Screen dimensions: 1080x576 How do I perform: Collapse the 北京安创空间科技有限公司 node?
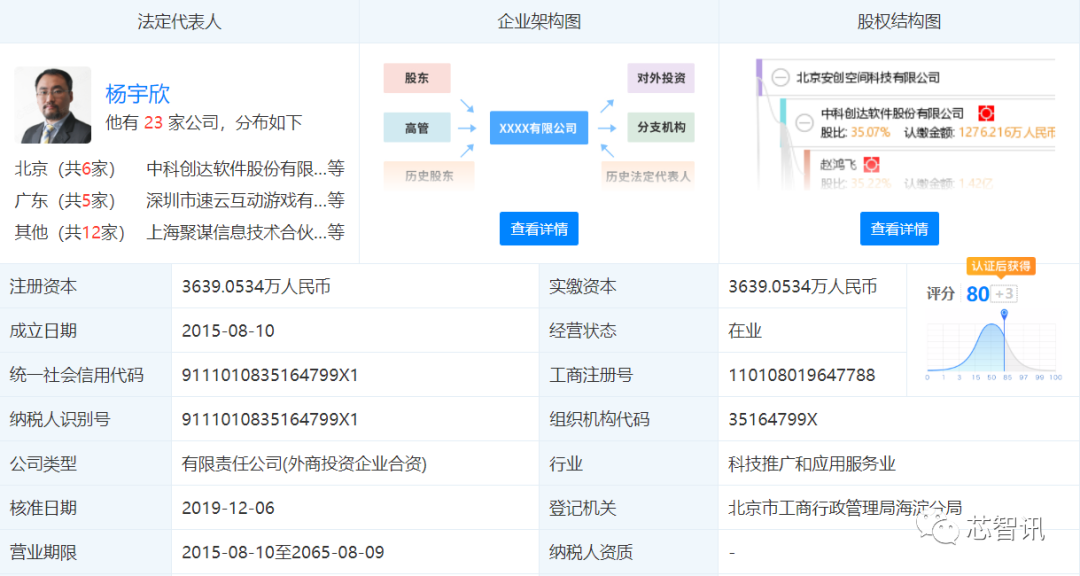pyautogui.click(x=780, y=77)
